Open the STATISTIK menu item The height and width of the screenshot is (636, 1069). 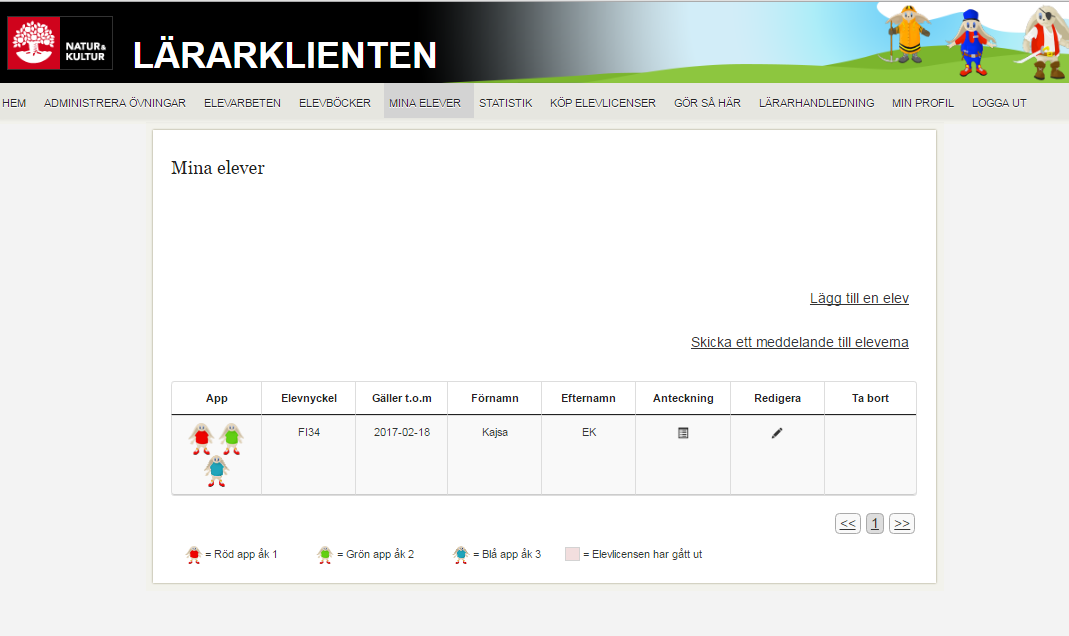coord(505,103)
